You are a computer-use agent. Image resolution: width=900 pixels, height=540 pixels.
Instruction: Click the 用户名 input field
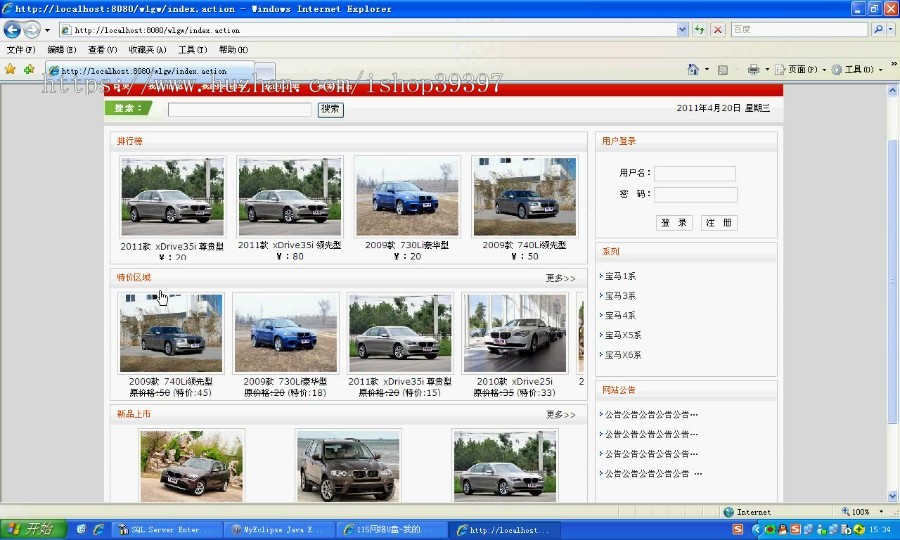(x=695, y=173)
